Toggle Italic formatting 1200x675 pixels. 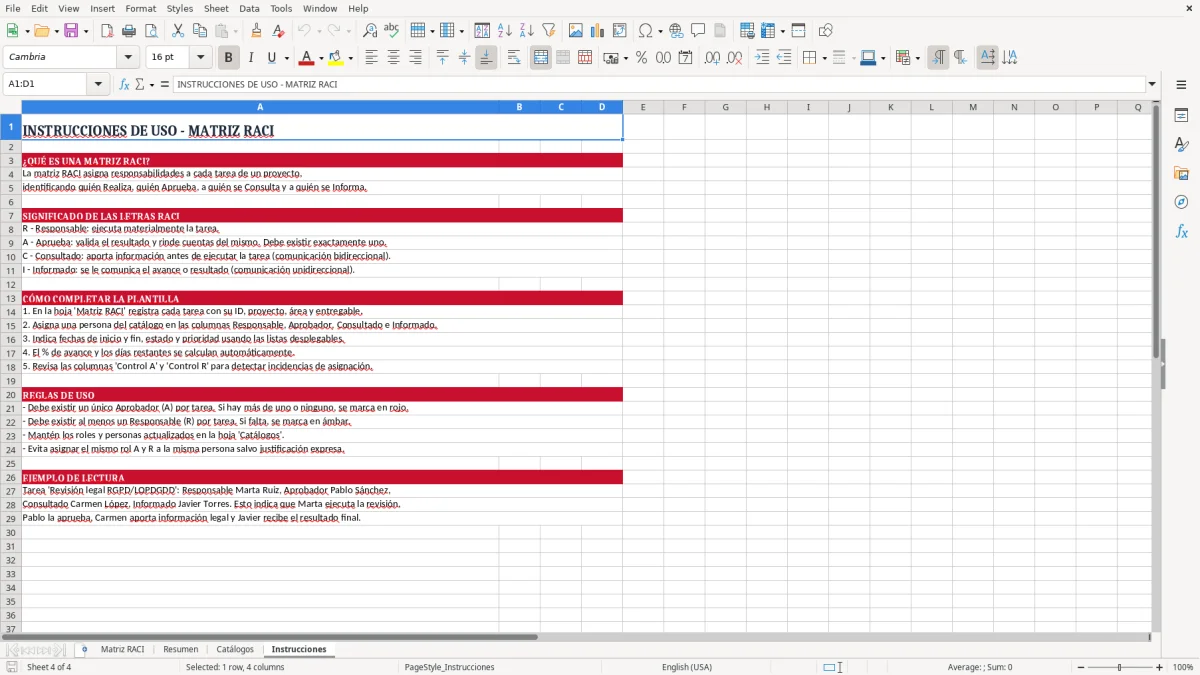[x=250, y=58]
